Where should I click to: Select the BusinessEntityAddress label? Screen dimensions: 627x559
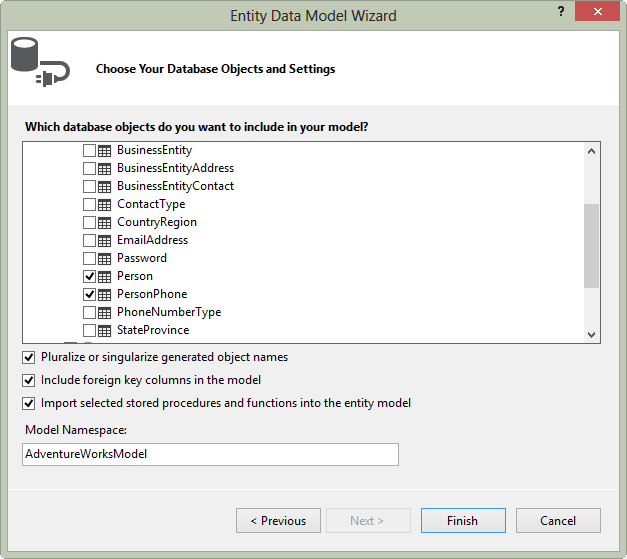point(175,168)
